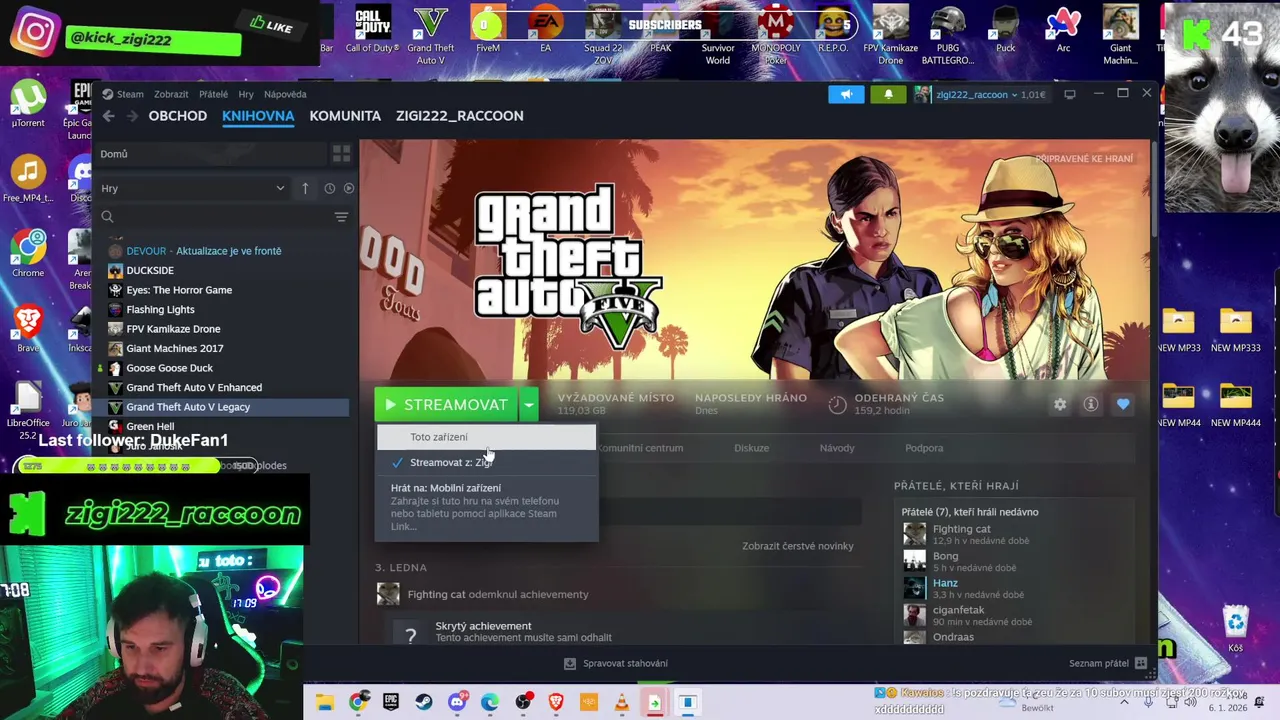1280x720 pixels.
Task: Go forward with Steam forward arrow
Action: pos(131,116)
